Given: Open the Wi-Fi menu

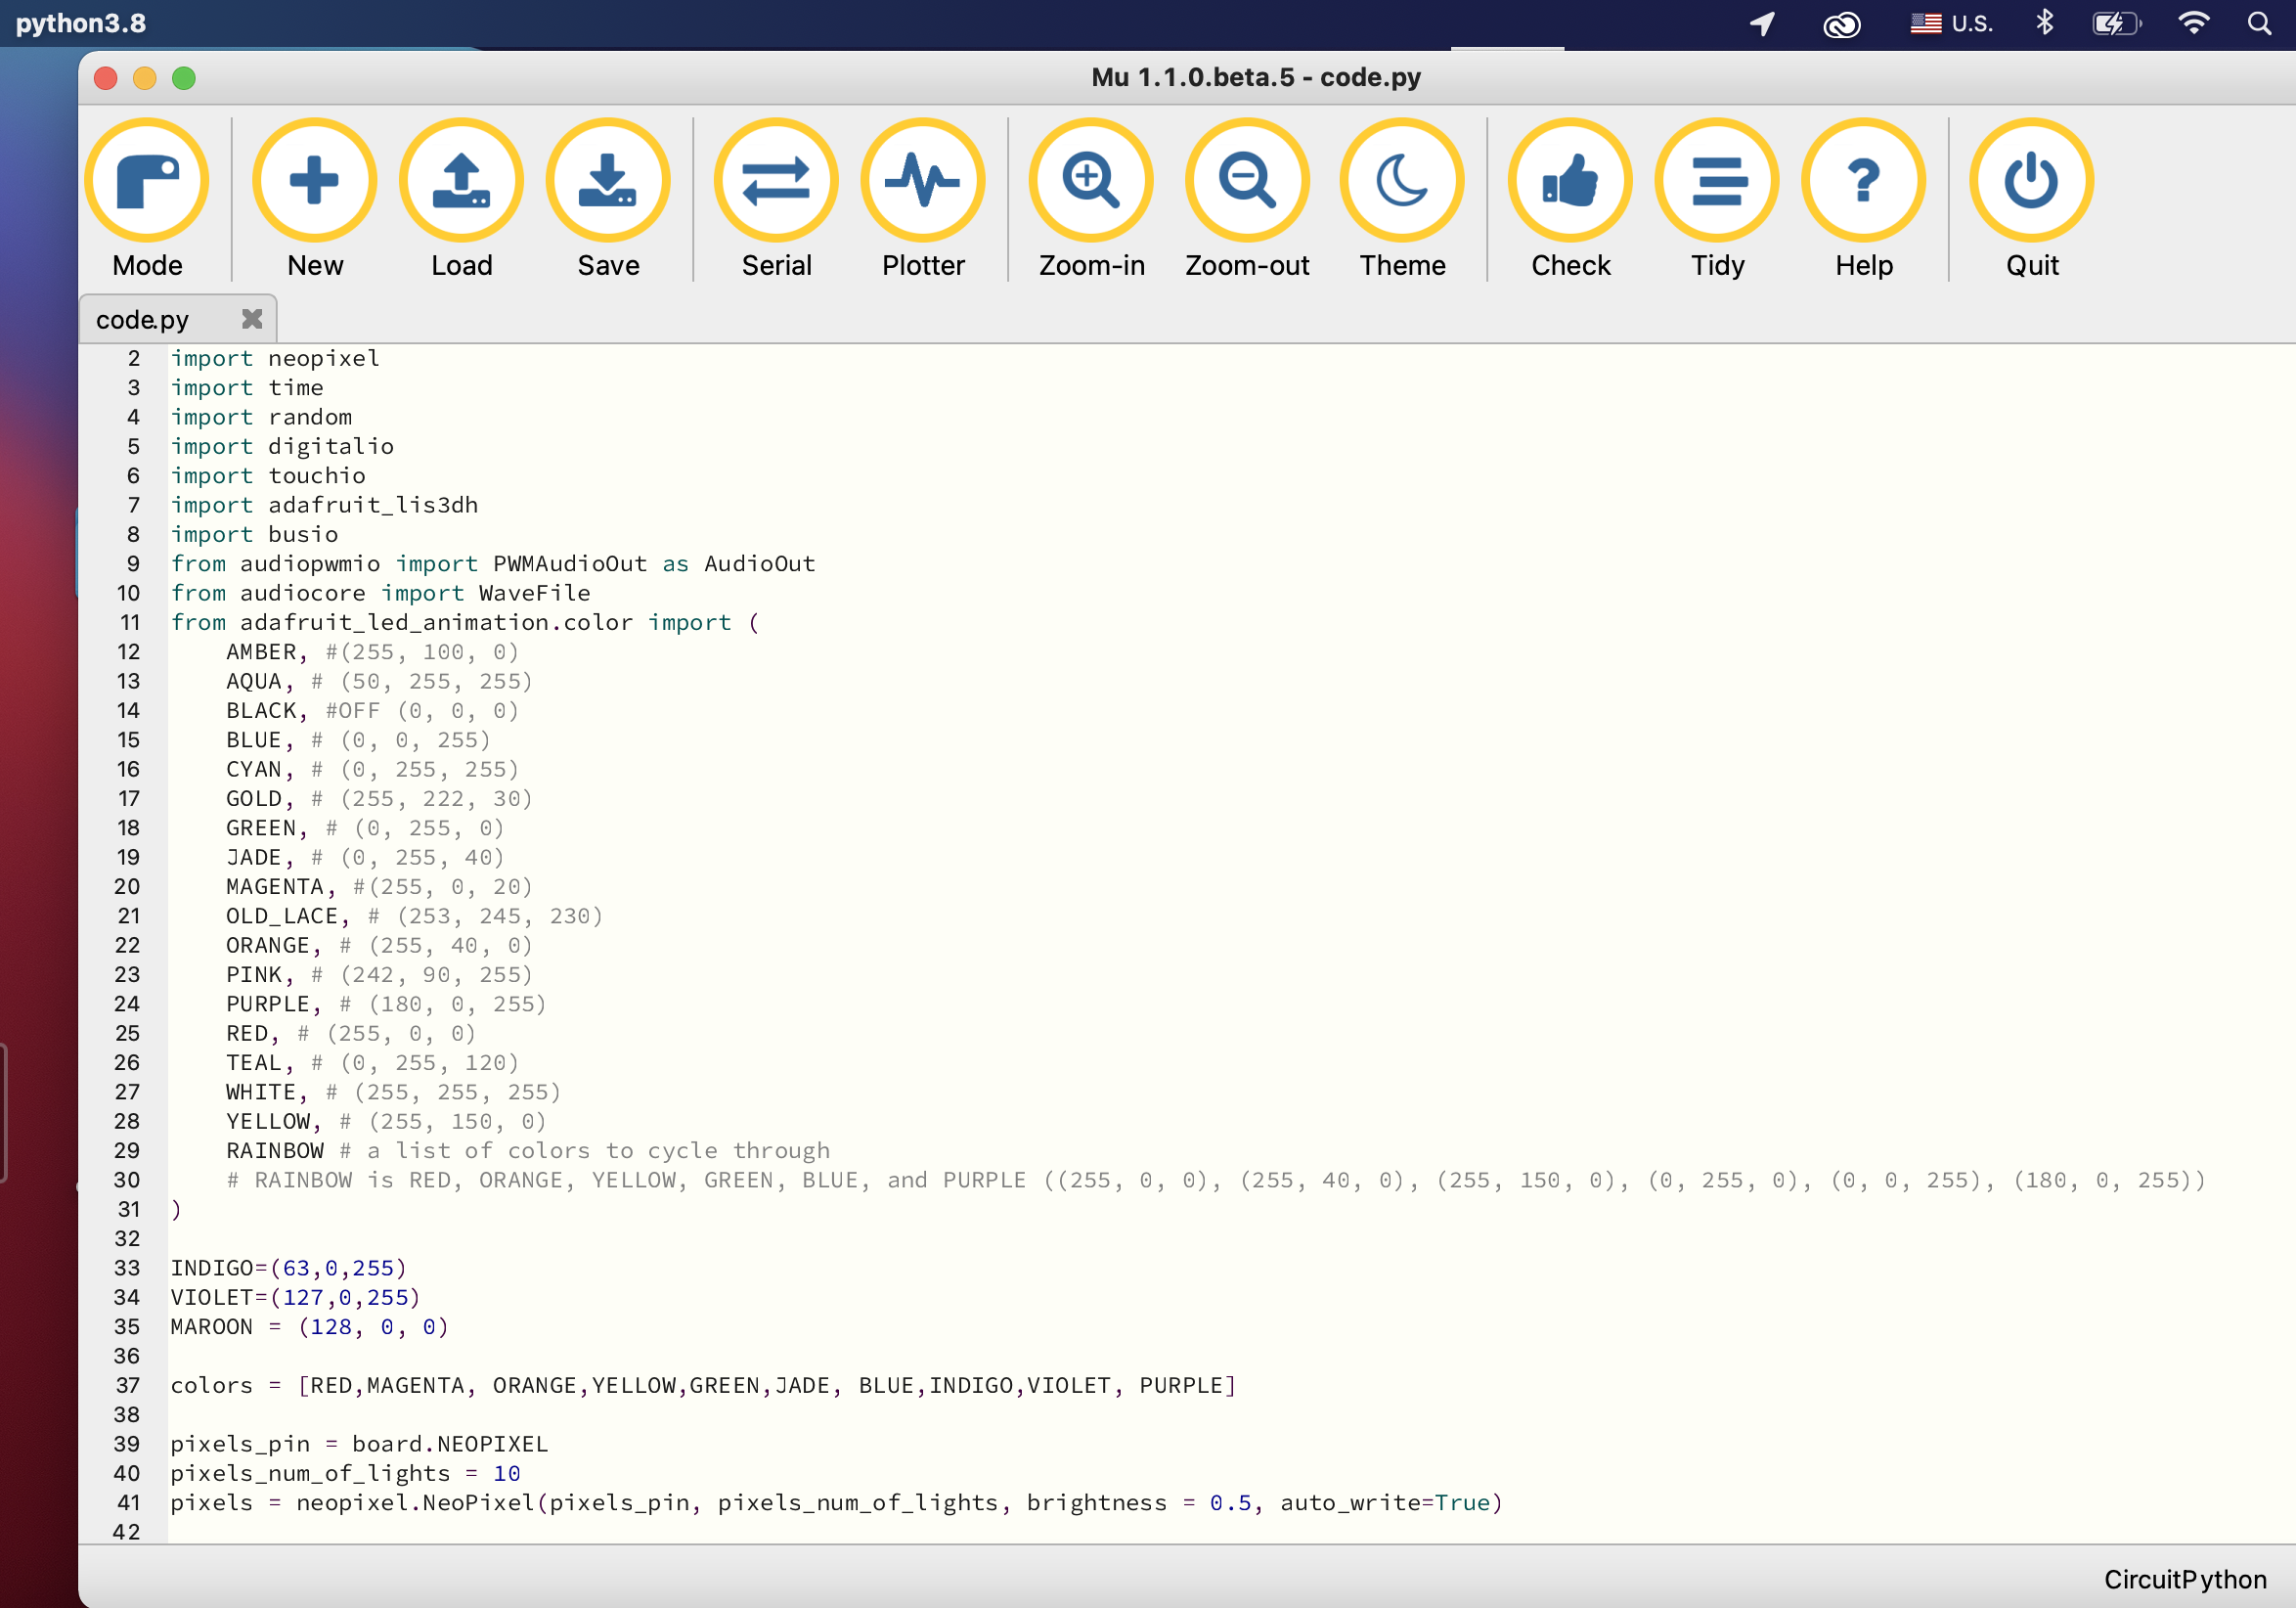Looking at the screenshot, I should (x=2193, y=23).
